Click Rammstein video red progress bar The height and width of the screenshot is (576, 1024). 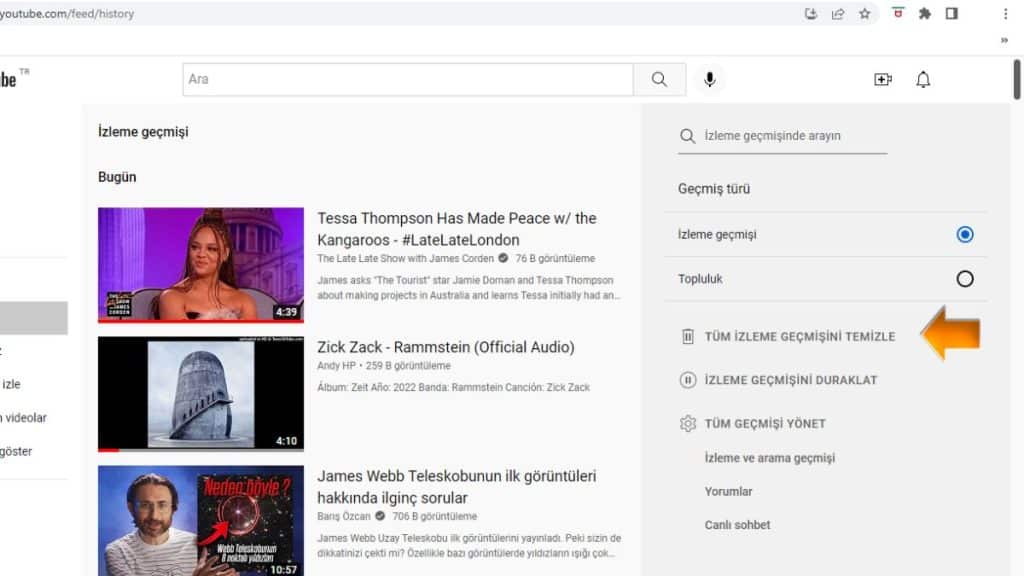coord(108,449)
